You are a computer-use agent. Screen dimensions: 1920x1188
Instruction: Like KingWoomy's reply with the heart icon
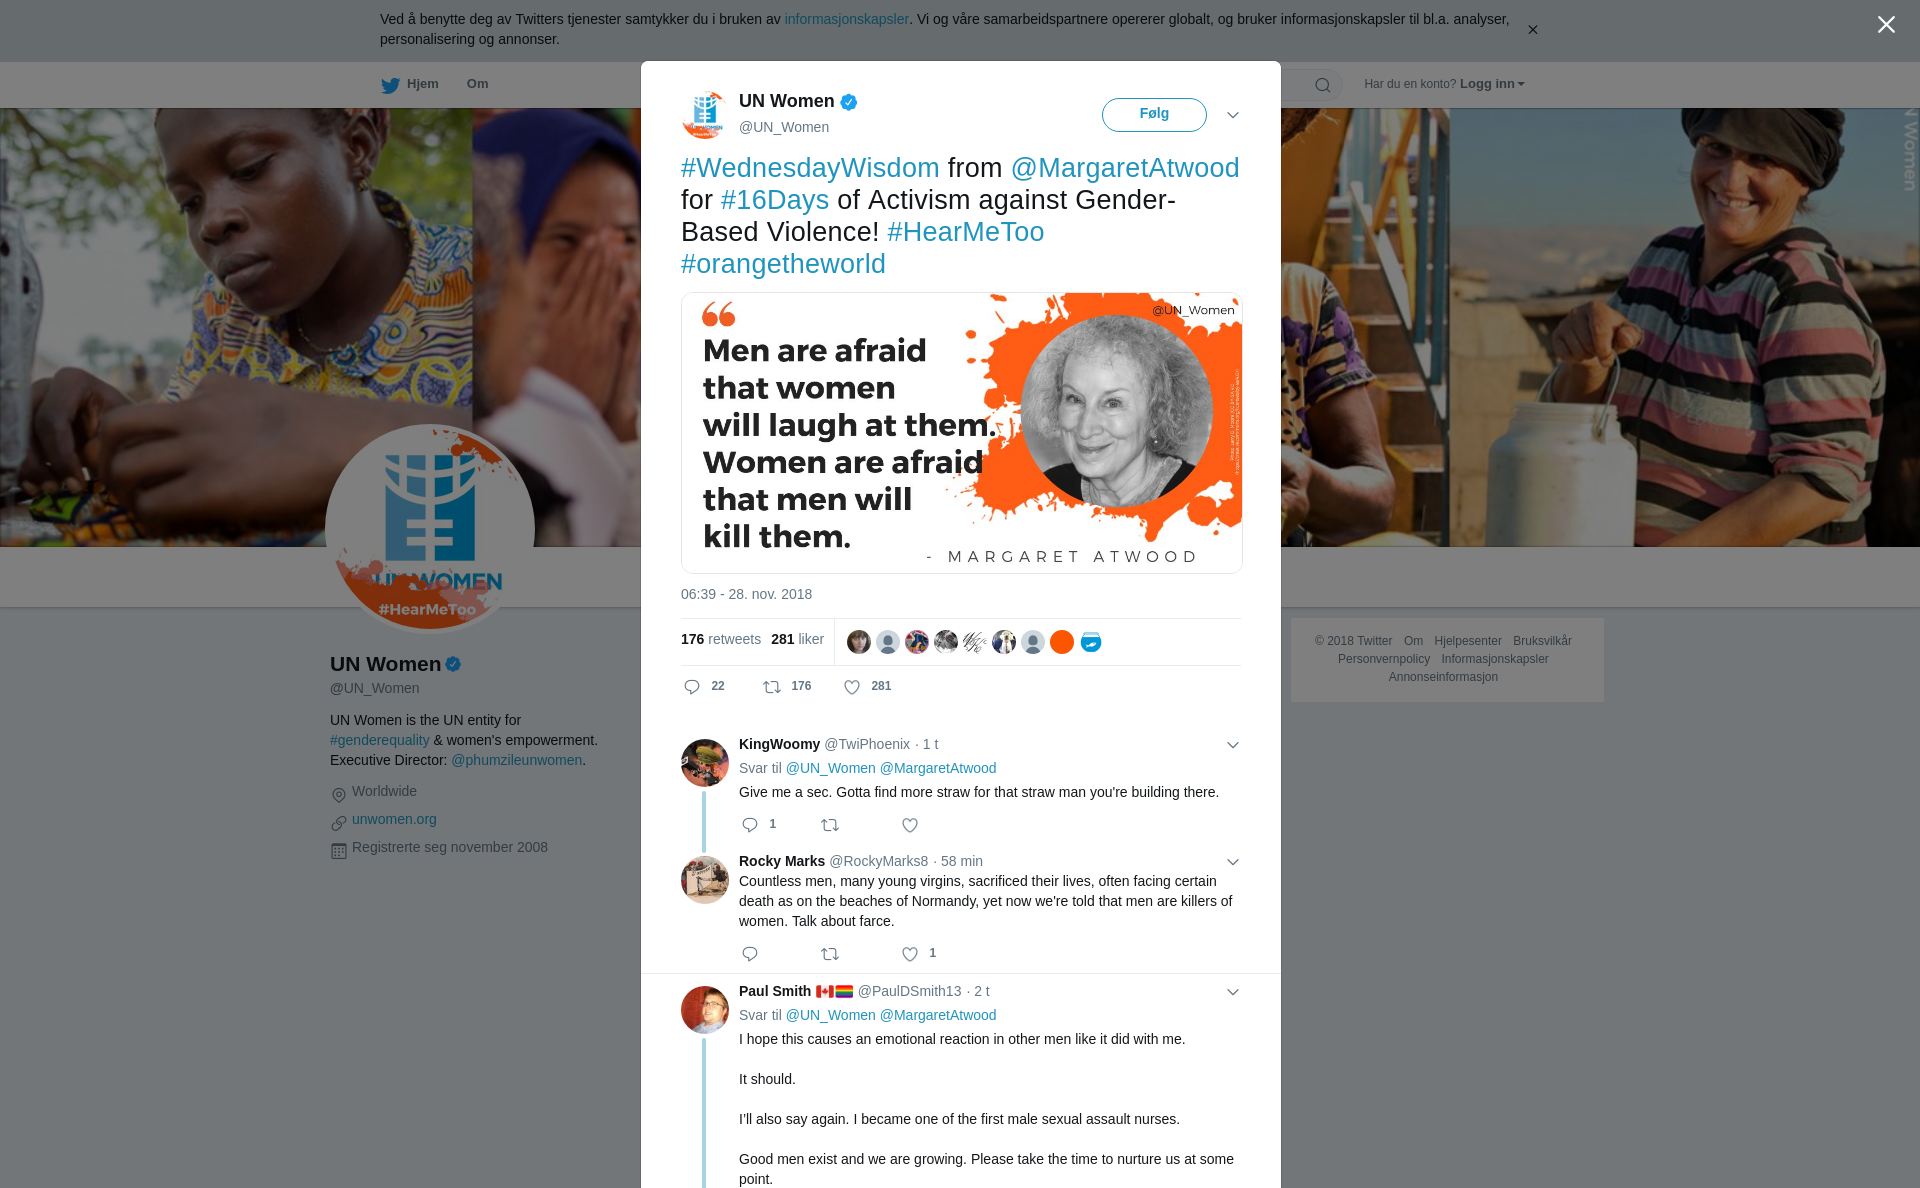click(910, 825)
